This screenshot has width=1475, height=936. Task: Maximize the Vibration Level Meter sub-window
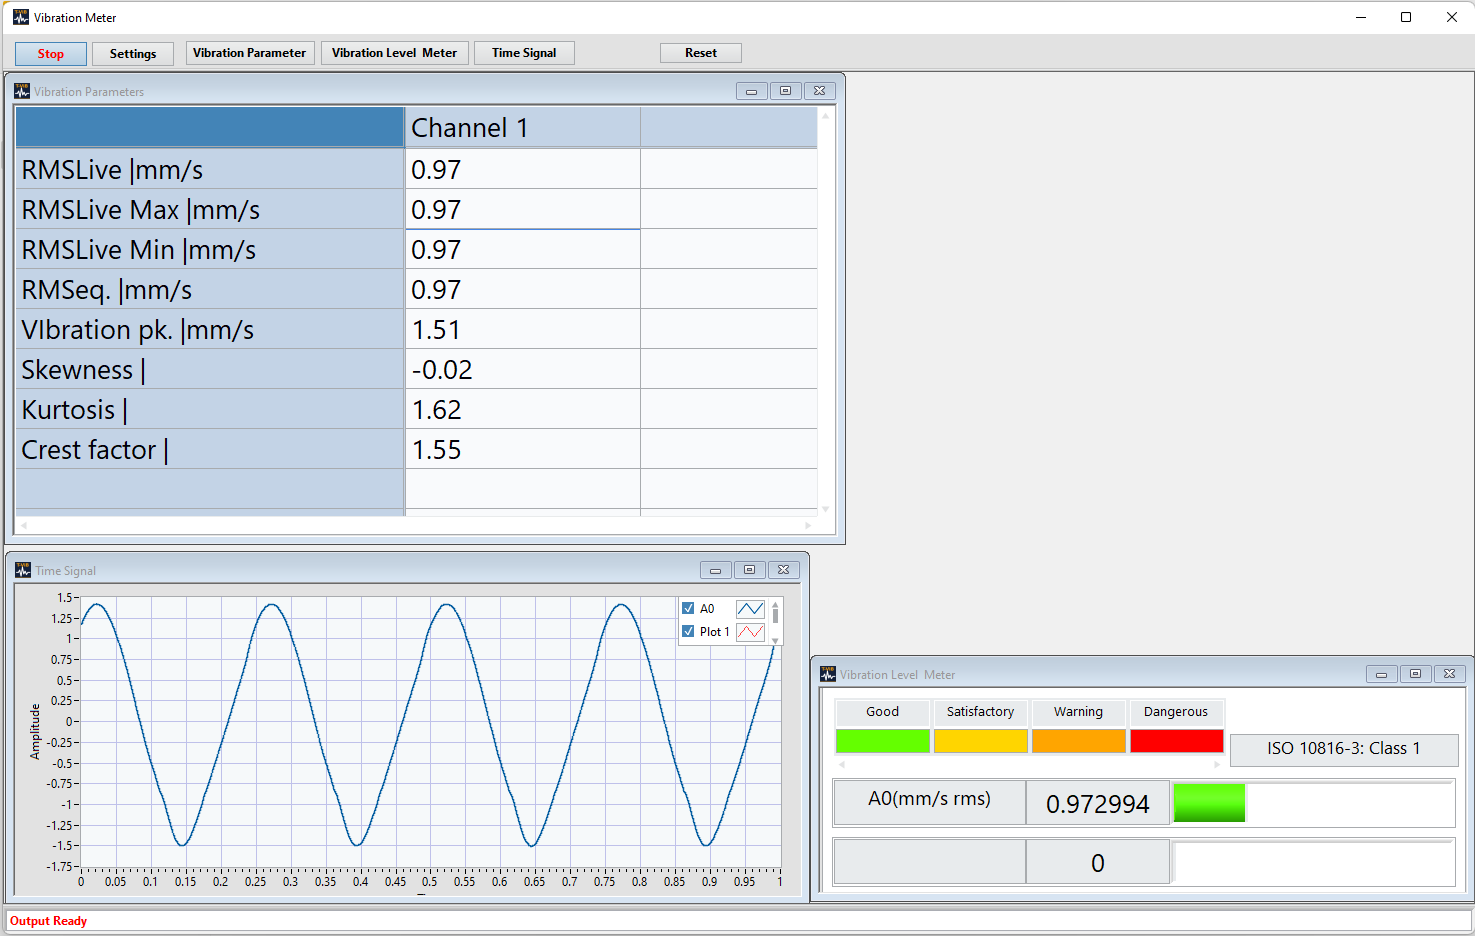(x=1415, y=674)
